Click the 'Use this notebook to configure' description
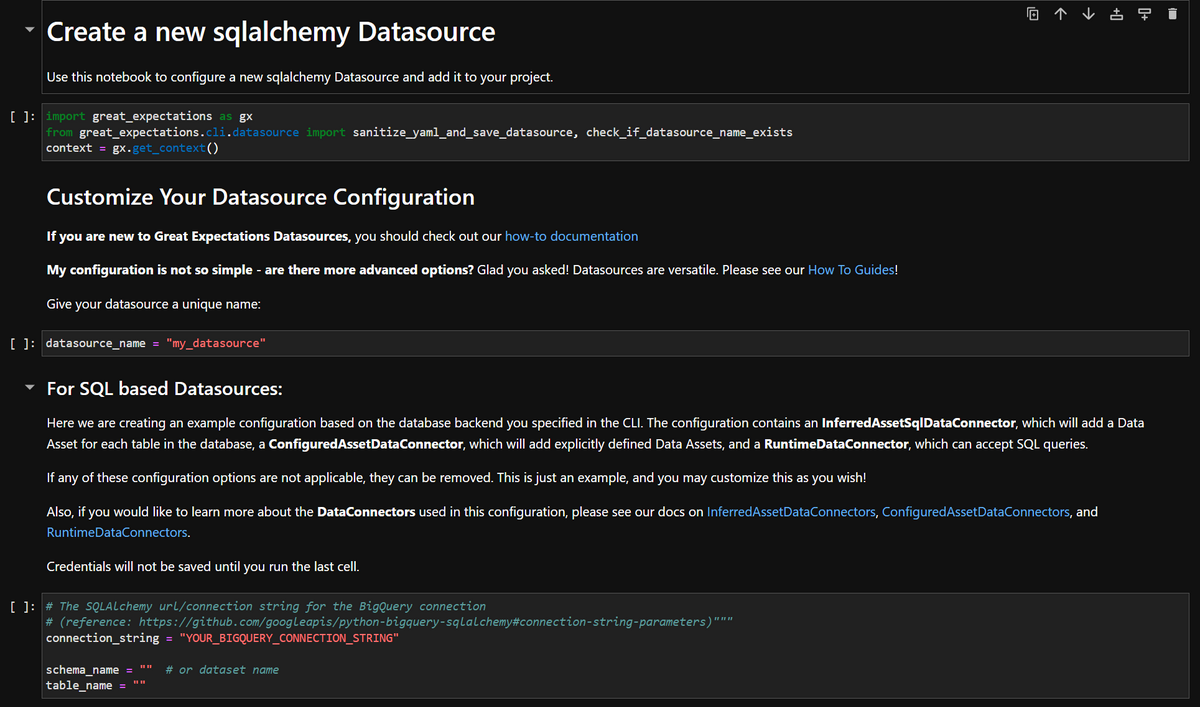The image size is (1200, 707). pos(300,77)
